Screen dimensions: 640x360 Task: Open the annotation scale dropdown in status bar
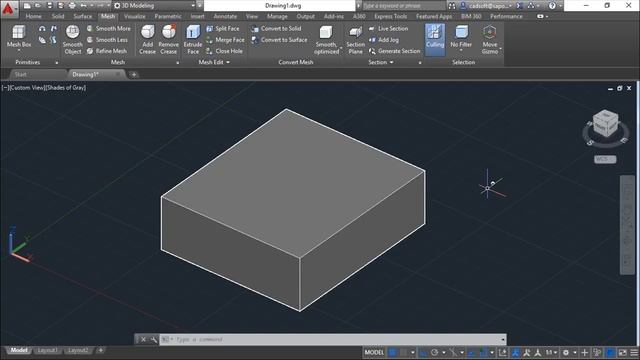[x=551, y=352]
